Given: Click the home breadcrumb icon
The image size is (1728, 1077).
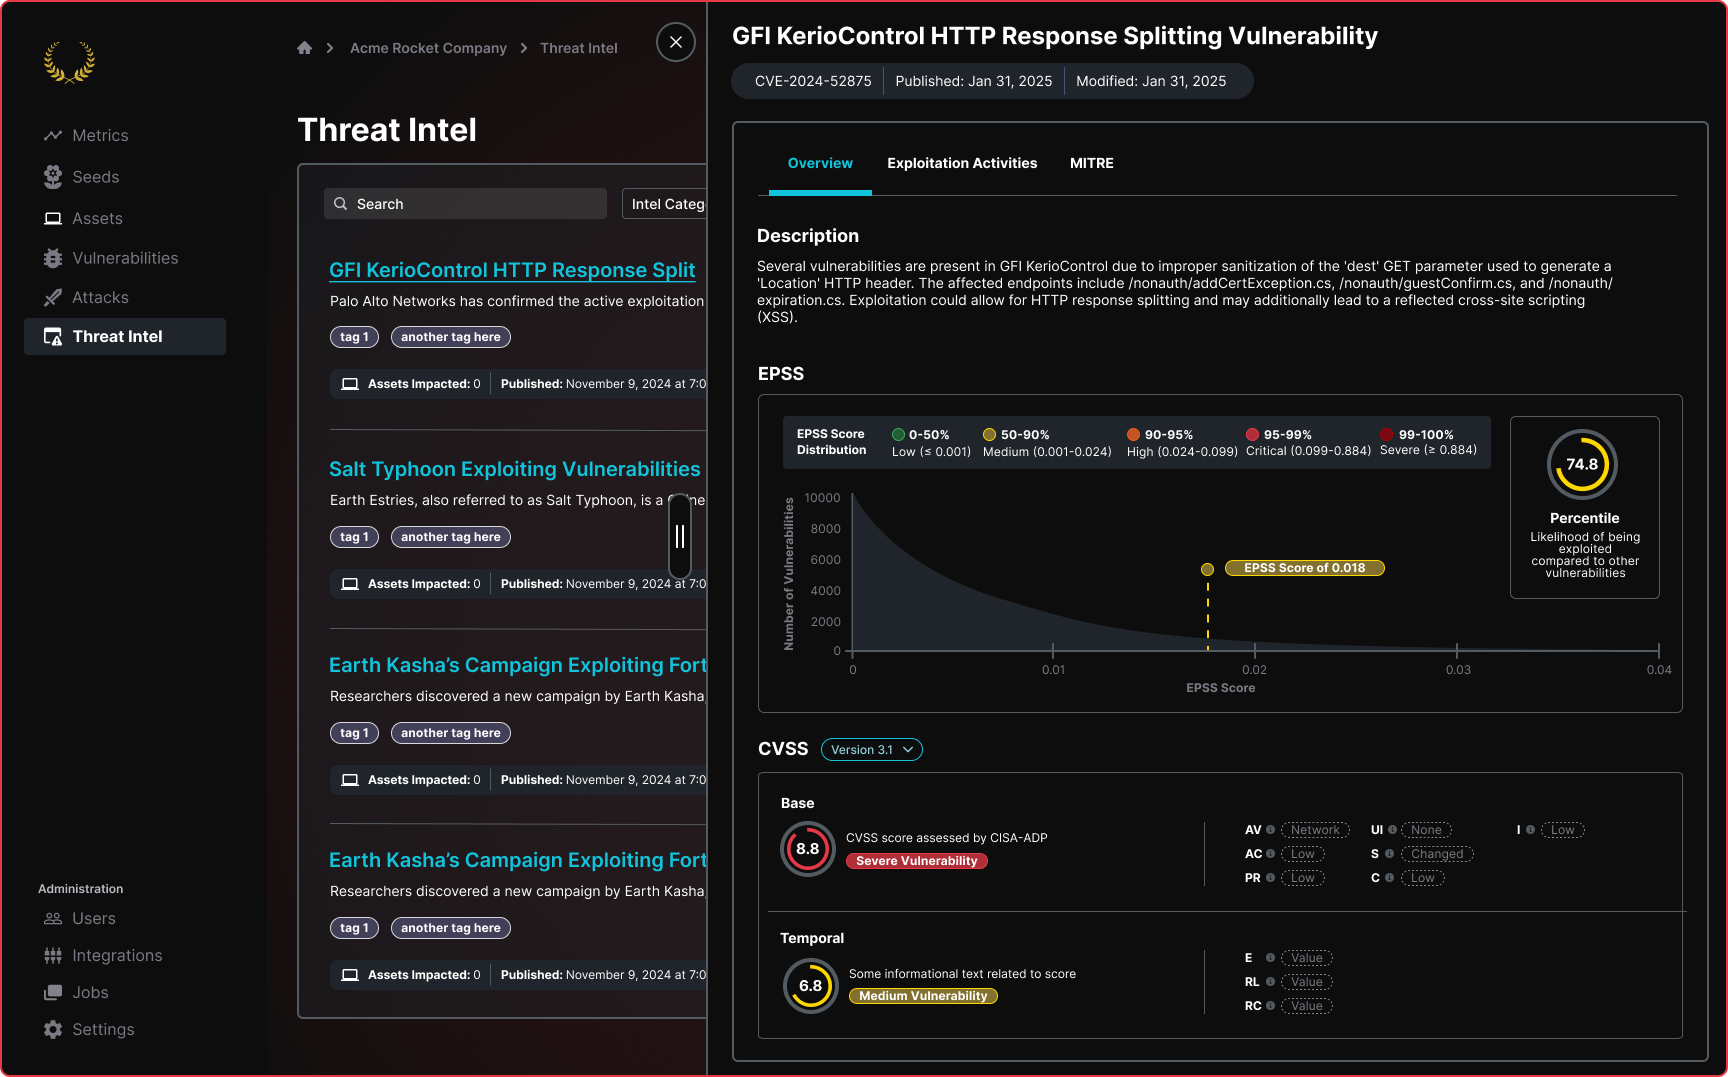Looking at the screenshot, I should click(305, 48).
